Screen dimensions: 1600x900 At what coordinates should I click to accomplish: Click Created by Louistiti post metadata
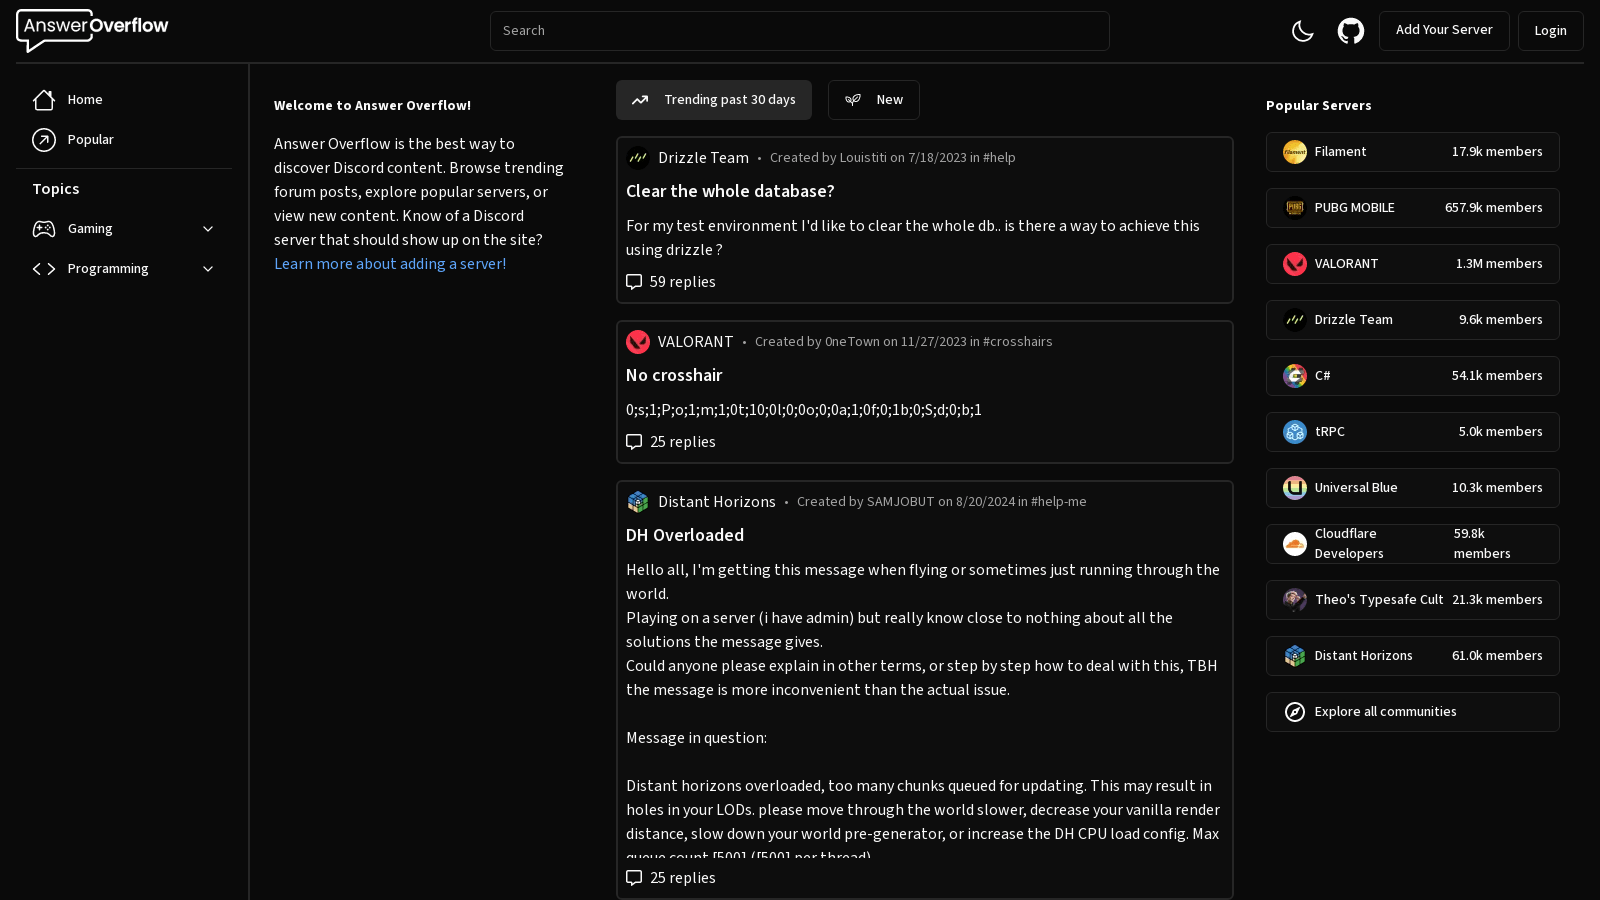[892, 158]
